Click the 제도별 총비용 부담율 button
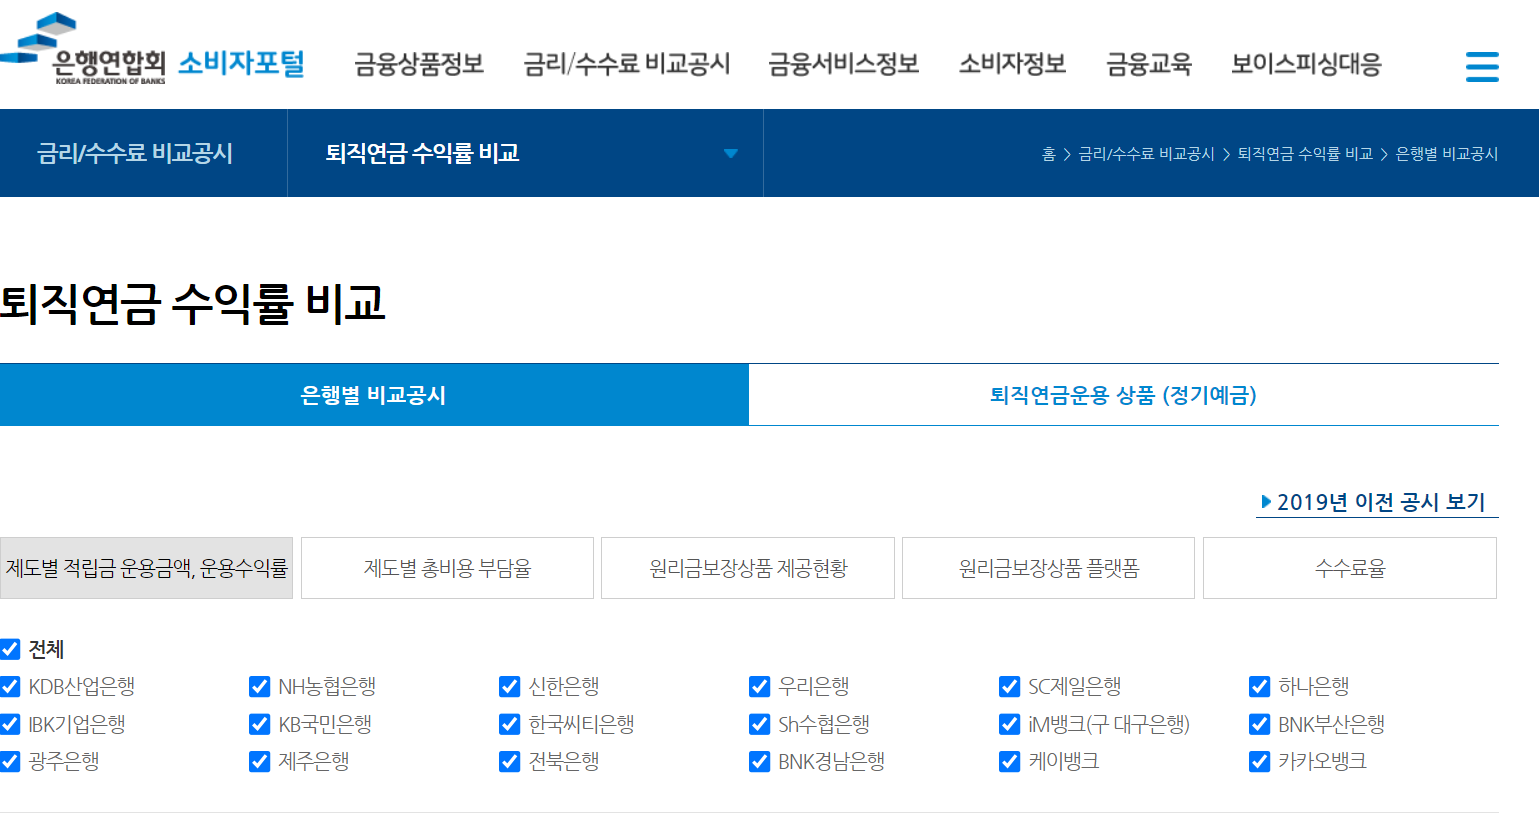This screenshot has width=1539, height=828. pos(446,567)
